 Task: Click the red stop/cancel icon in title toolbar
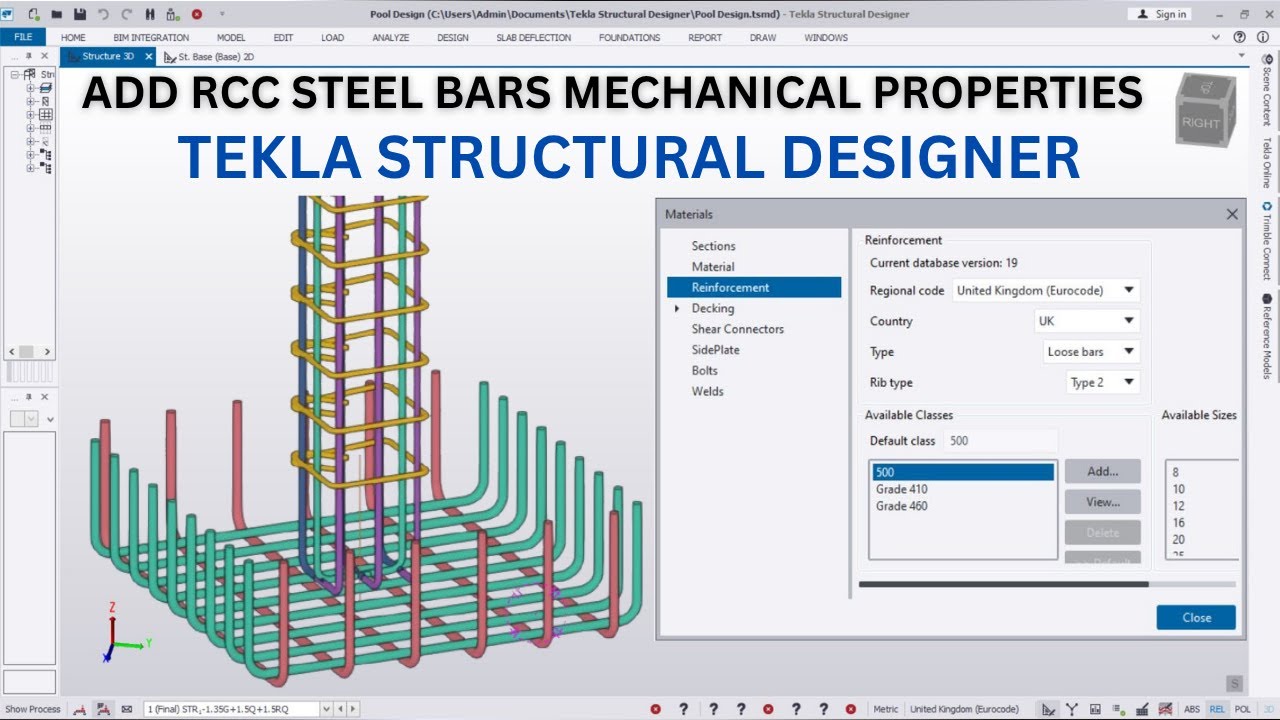click(196, 14)
